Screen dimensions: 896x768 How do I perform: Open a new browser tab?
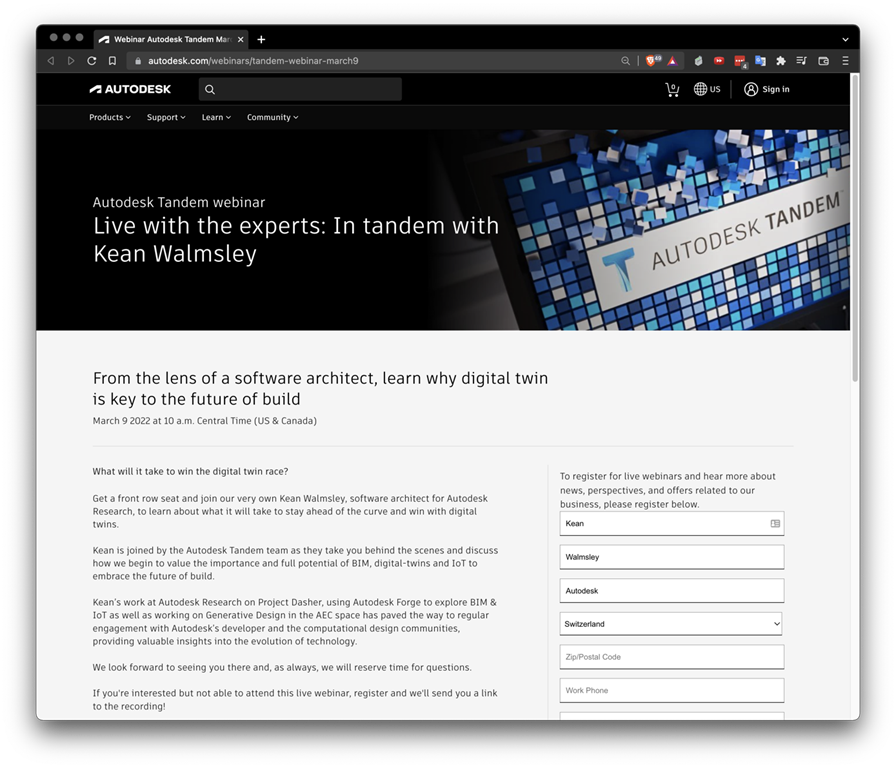(x=261, y=39)
